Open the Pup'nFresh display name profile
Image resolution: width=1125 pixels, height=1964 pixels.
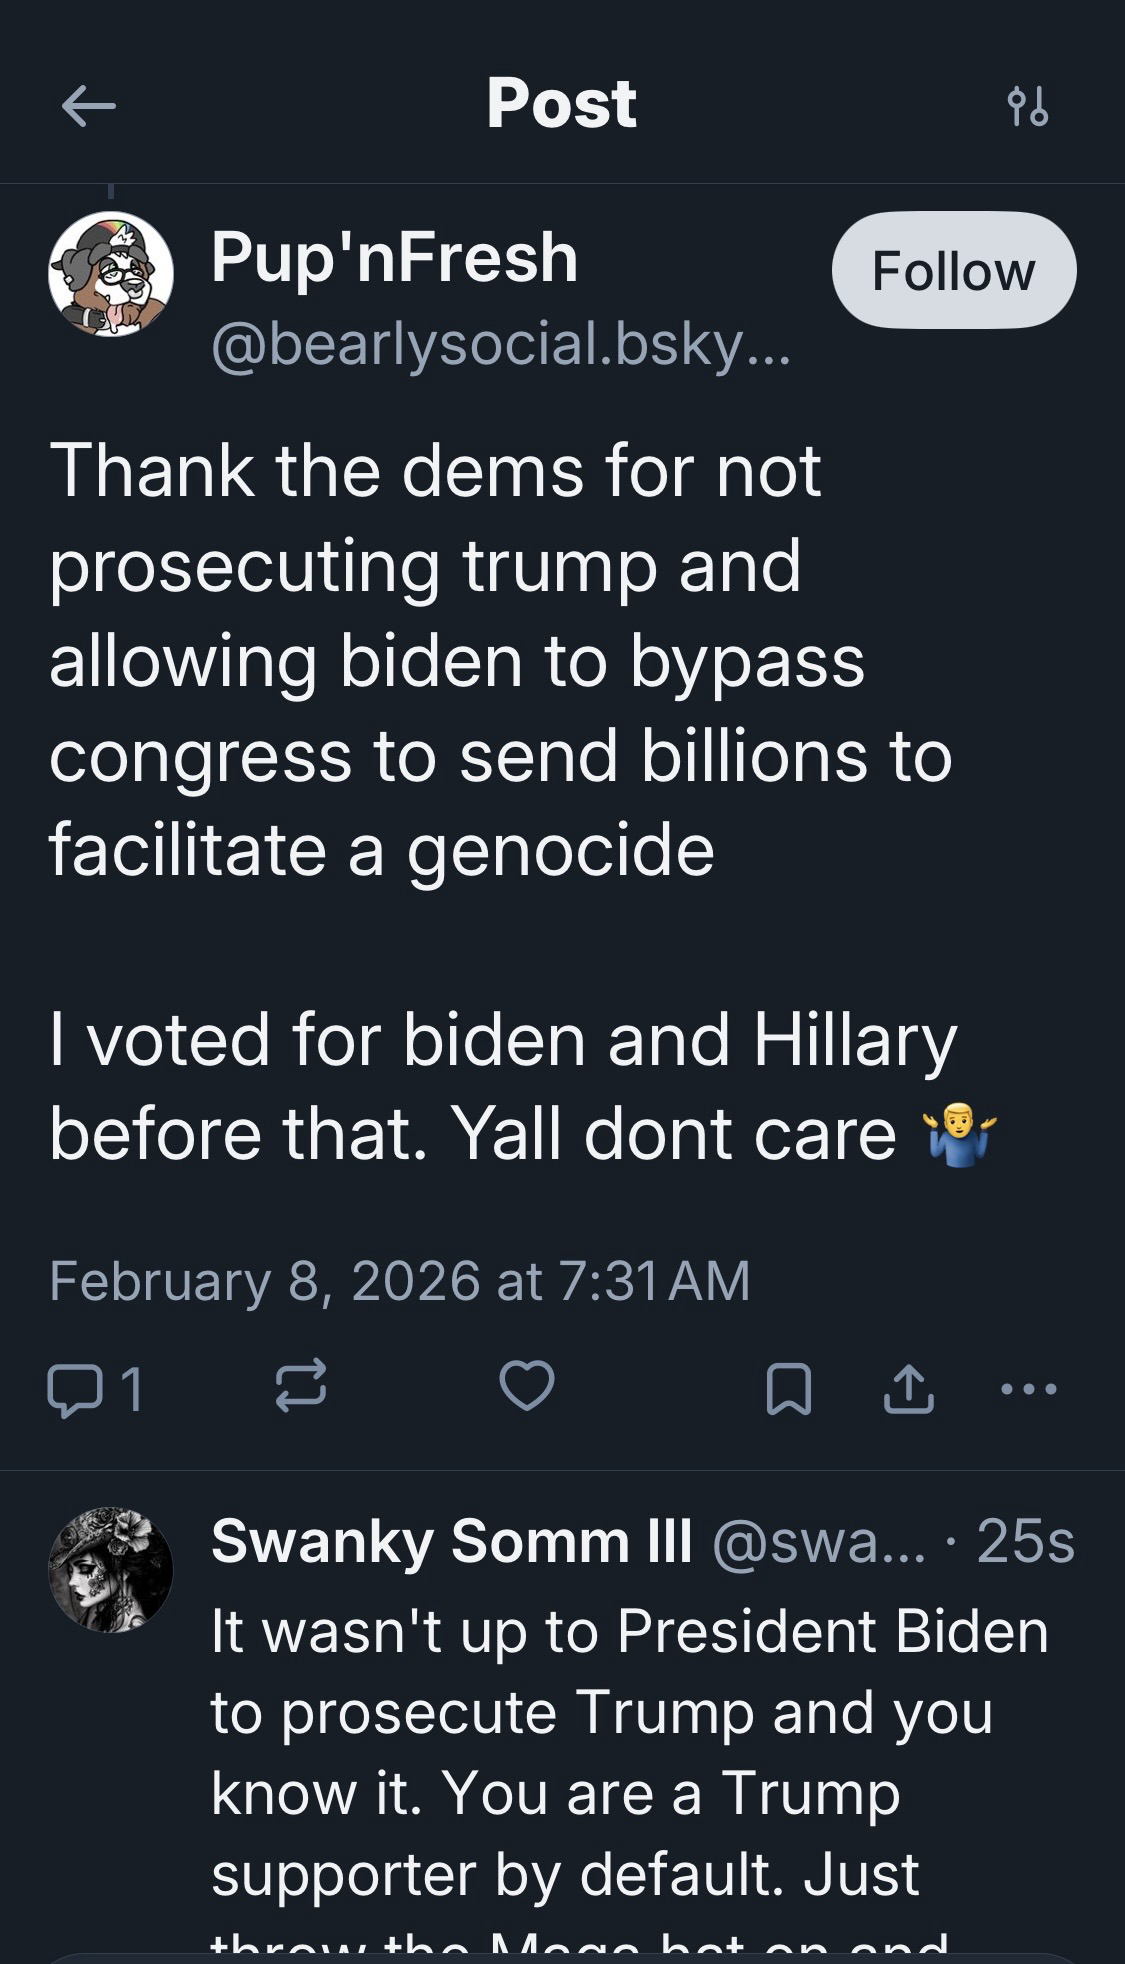(x=395, y=258)
